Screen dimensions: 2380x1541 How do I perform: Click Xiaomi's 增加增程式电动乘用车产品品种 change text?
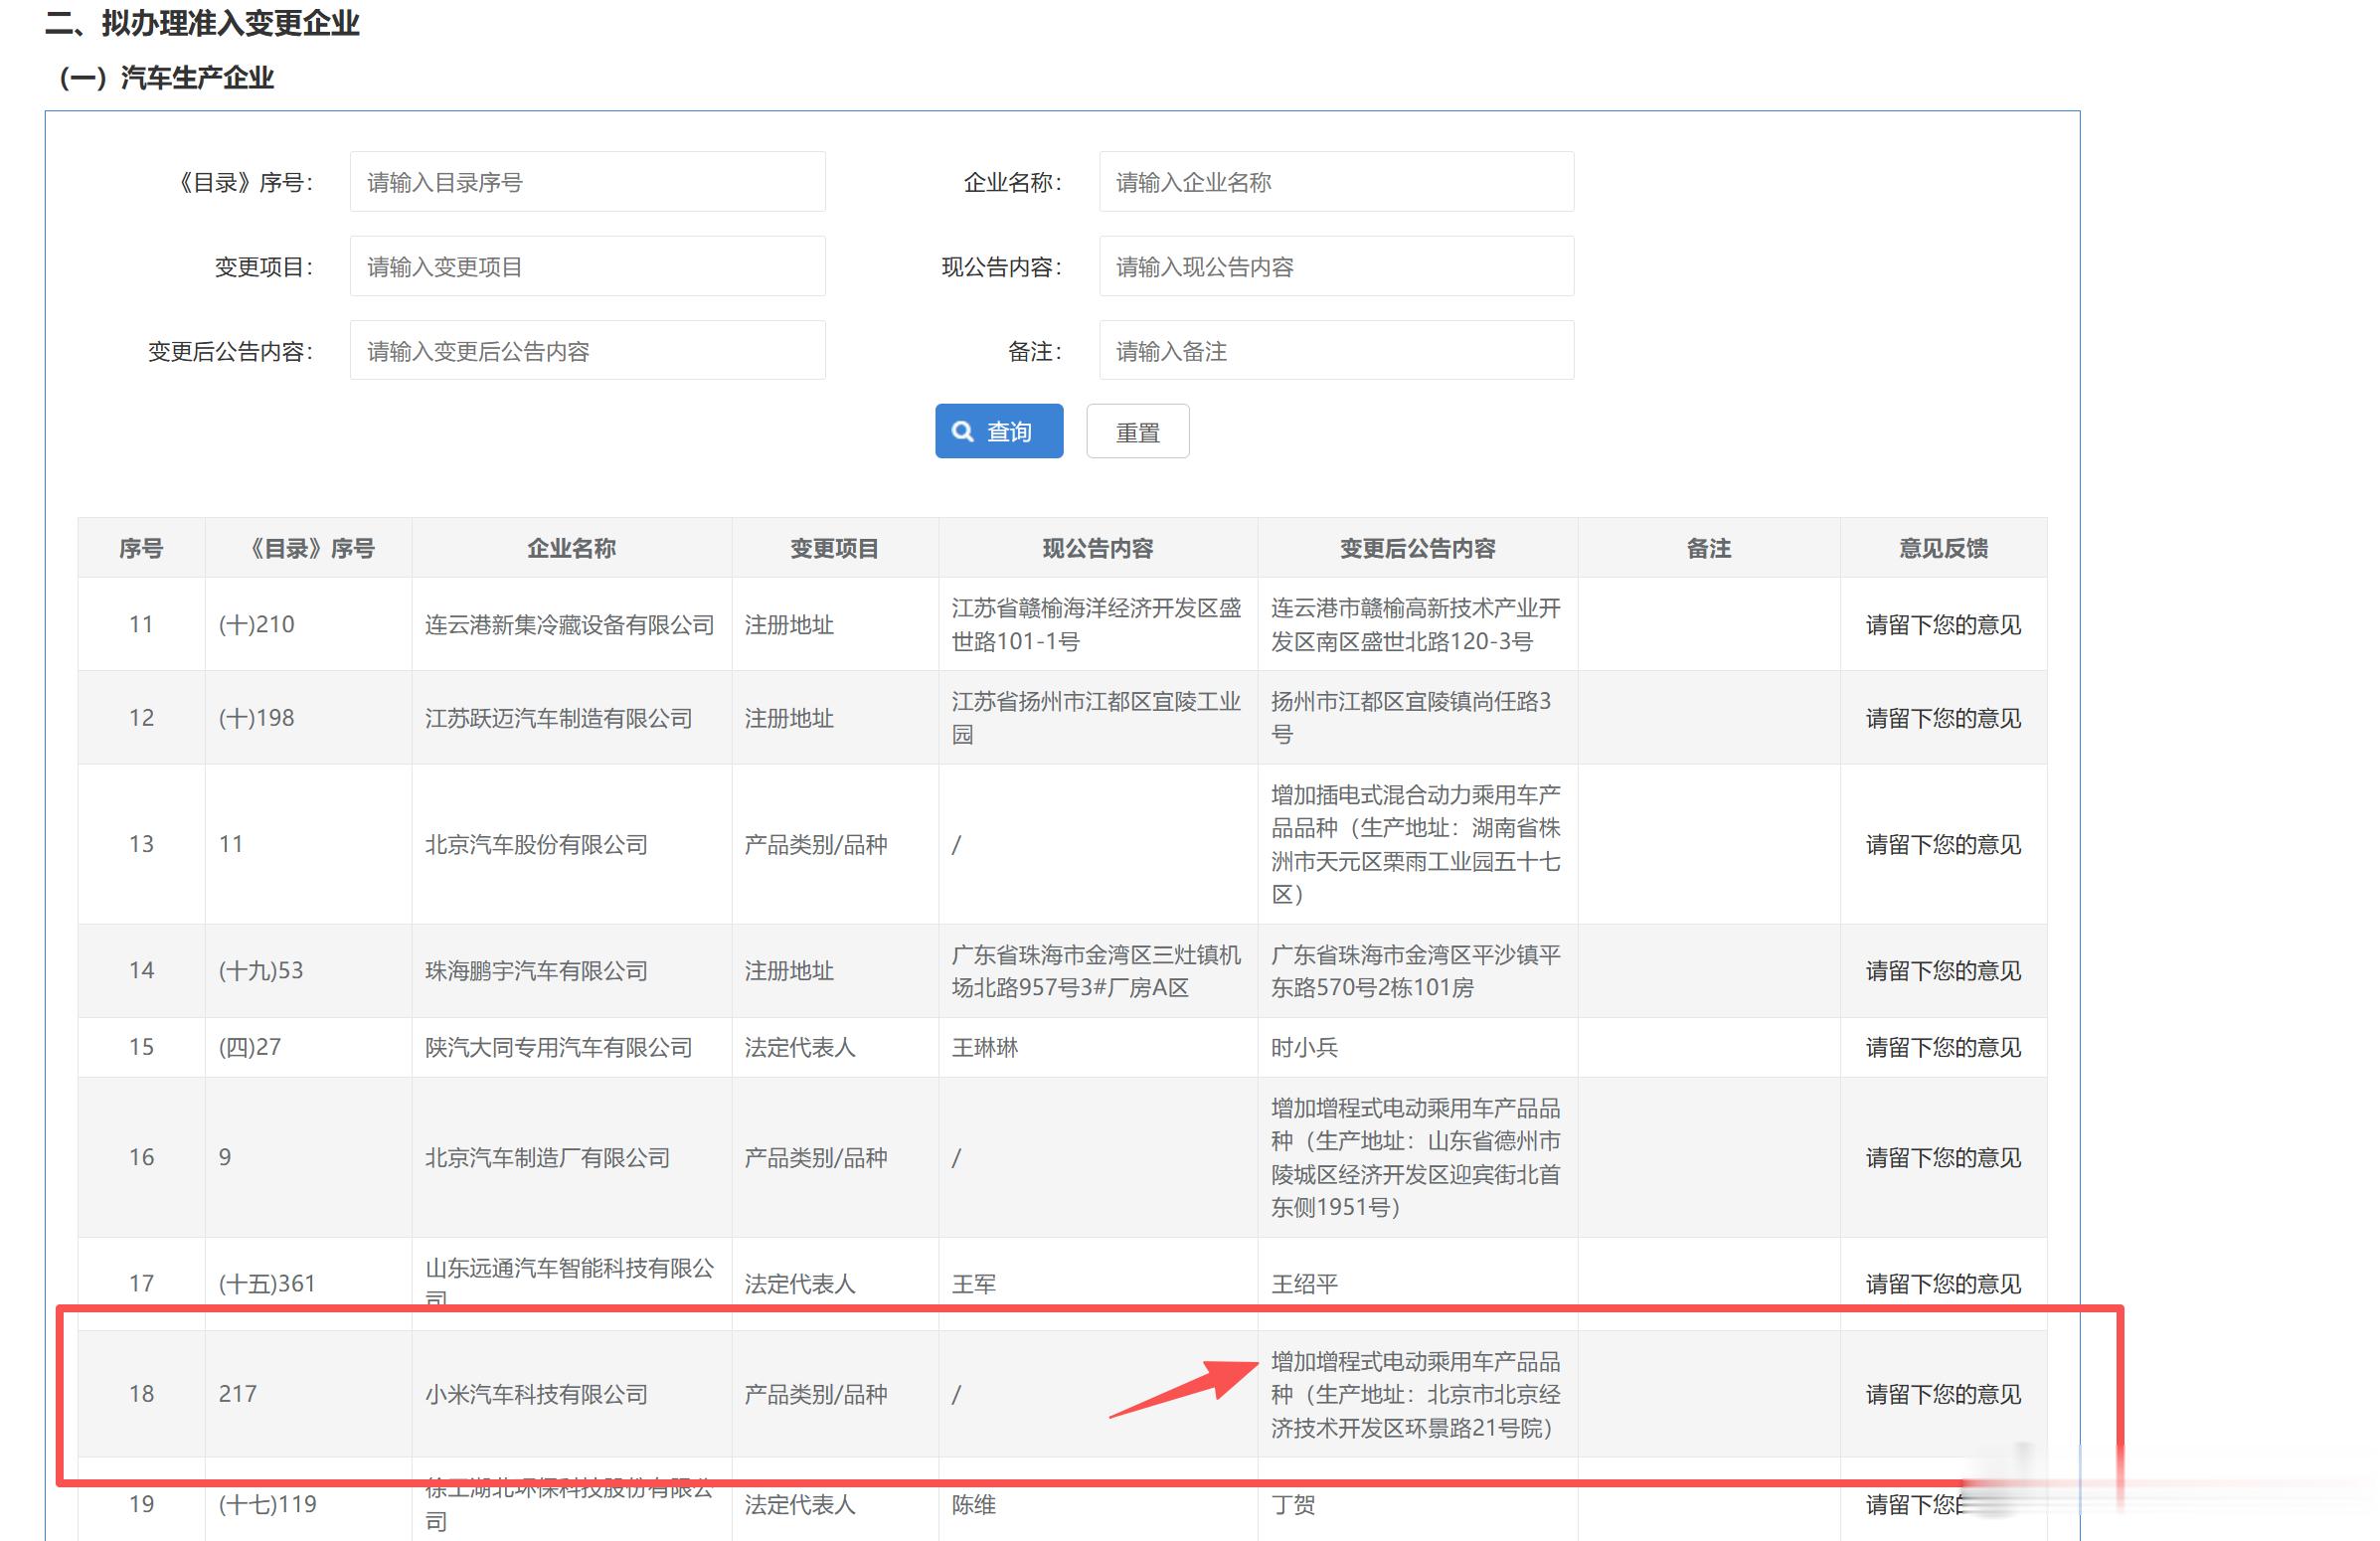1416,1394
